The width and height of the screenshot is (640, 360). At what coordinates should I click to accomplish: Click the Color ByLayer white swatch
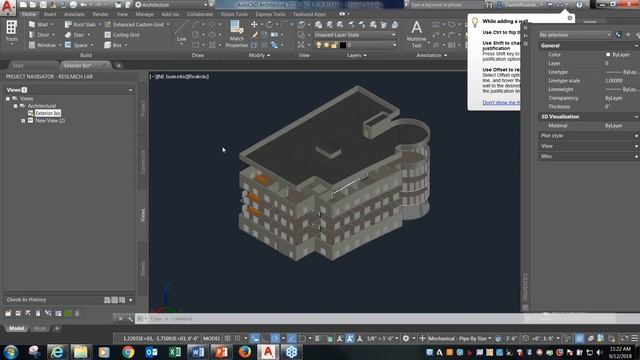(x=608, y=54)
